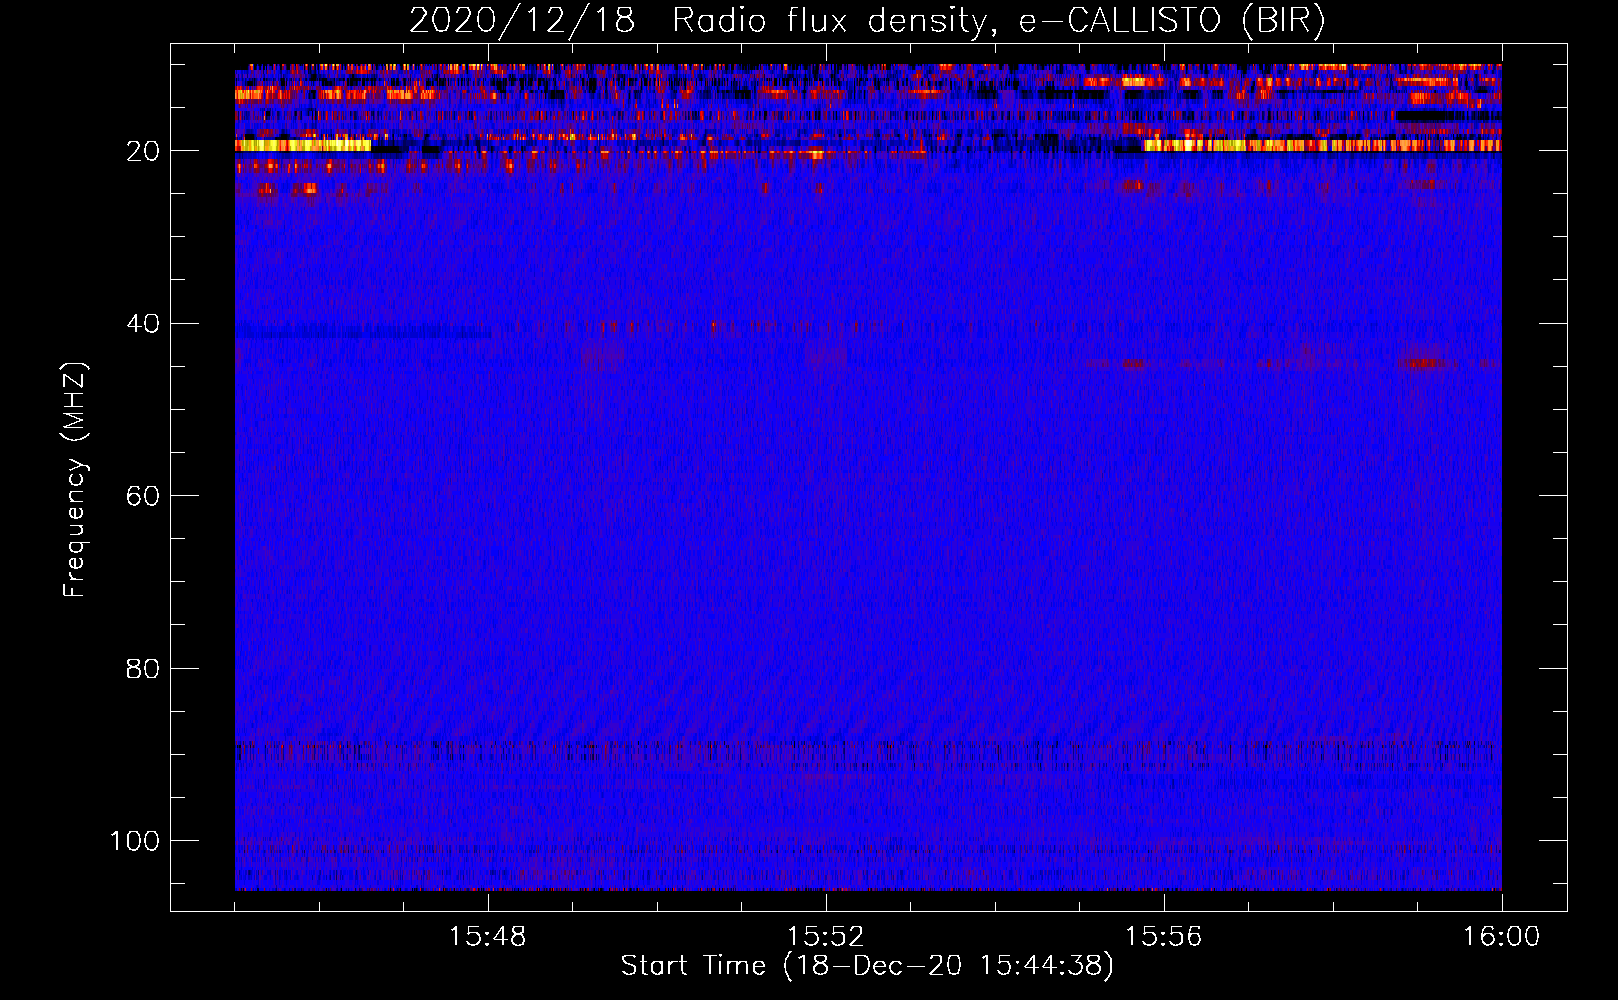The width and height of the screenshot is (1618, 1000).
Task: Click the 15:48 time tick label
Action: pos(488,937)
